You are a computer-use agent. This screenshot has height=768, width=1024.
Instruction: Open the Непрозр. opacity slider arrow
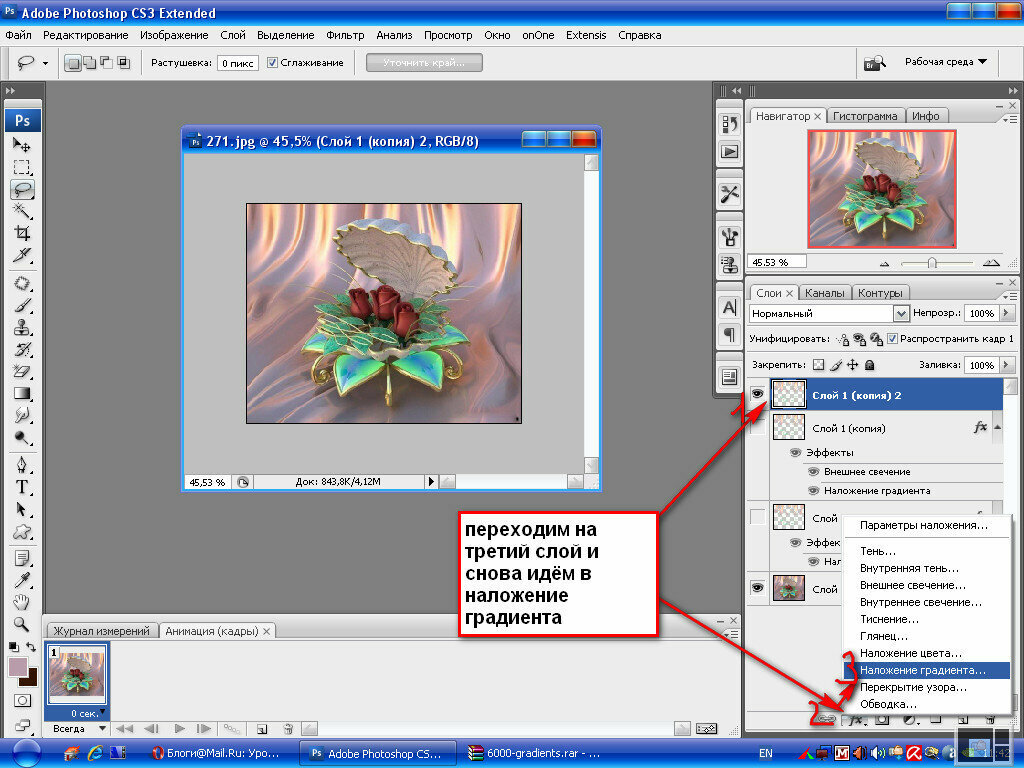[1006, 313]
